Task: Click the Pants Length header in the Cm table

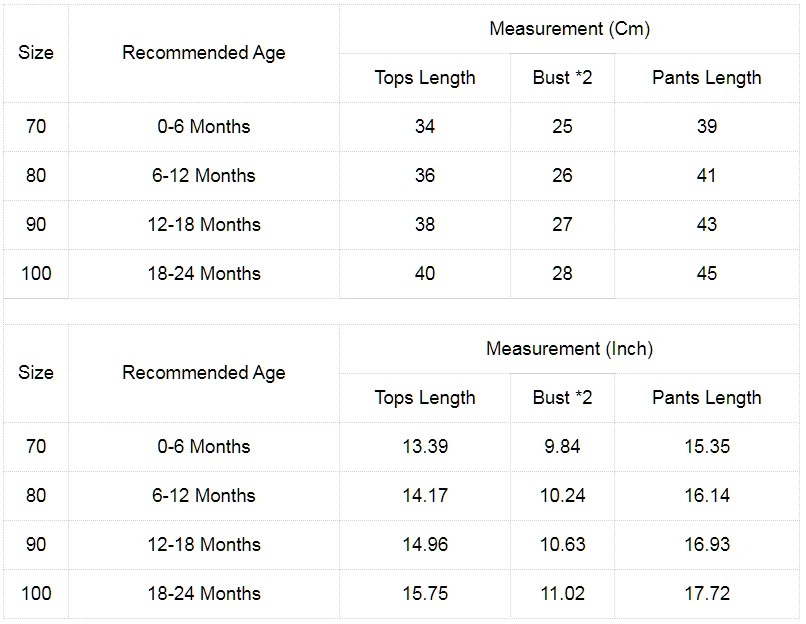Action: click(707, 78)
